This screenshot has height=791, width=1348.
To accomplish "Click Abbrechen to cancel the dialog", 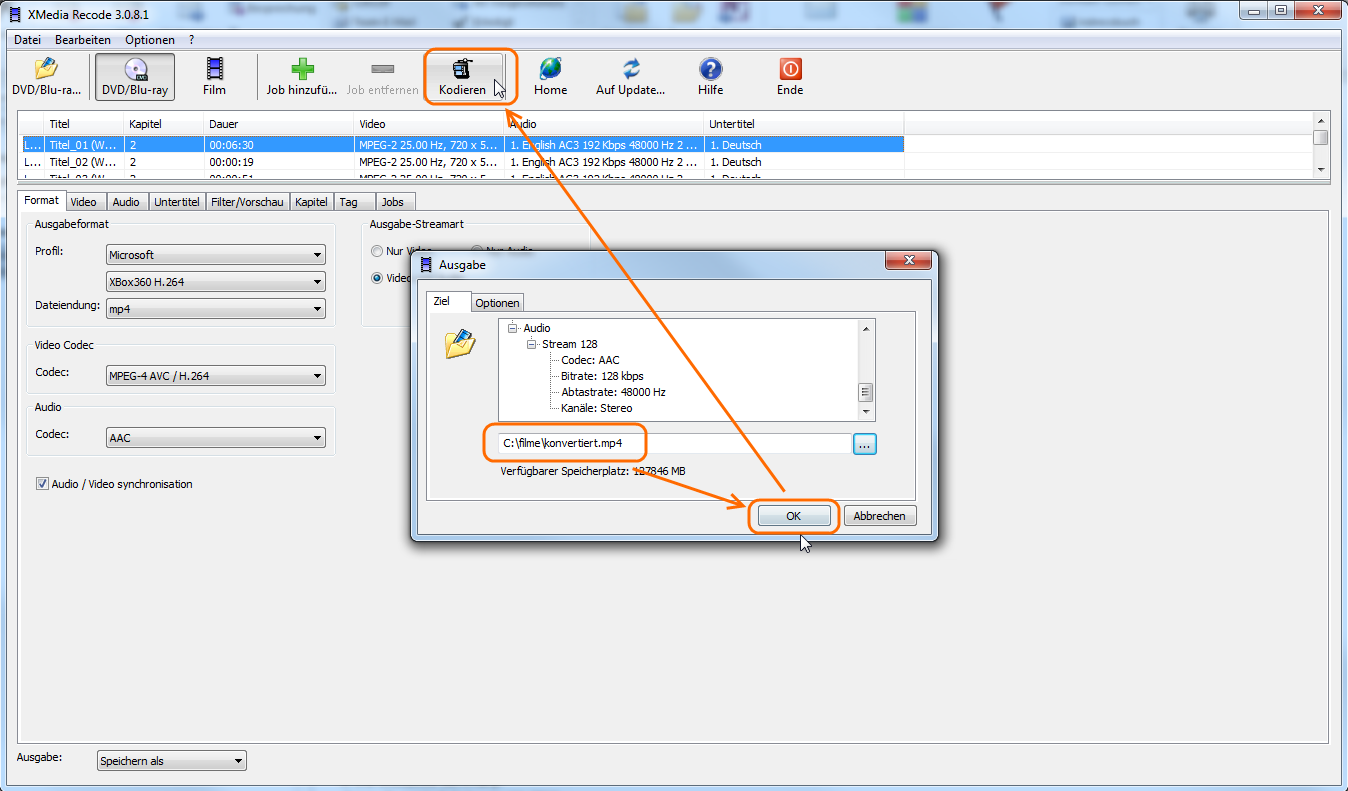I will [880, 516].
